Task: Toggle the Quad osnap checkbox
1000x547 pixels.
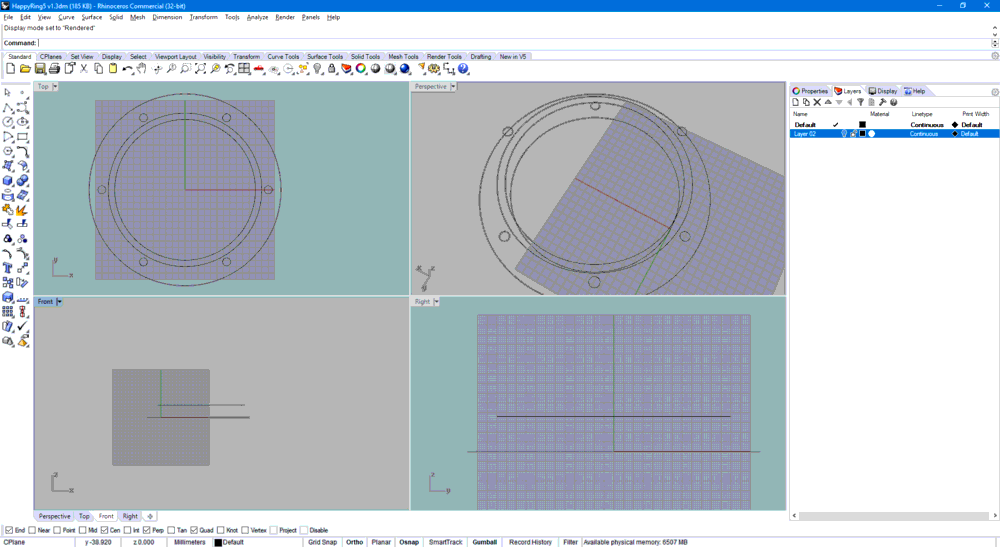Action: (194, 530)
